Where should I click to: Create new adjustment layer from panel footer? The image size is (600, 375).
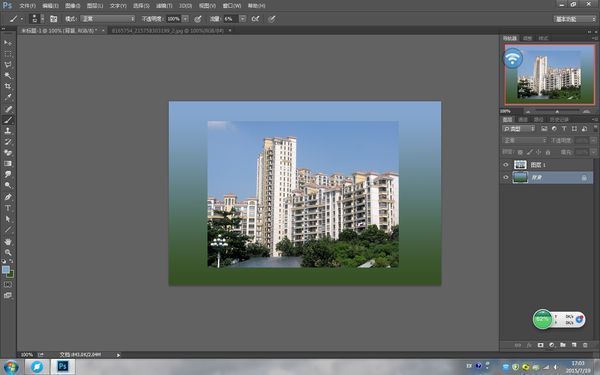click(551, 345)
